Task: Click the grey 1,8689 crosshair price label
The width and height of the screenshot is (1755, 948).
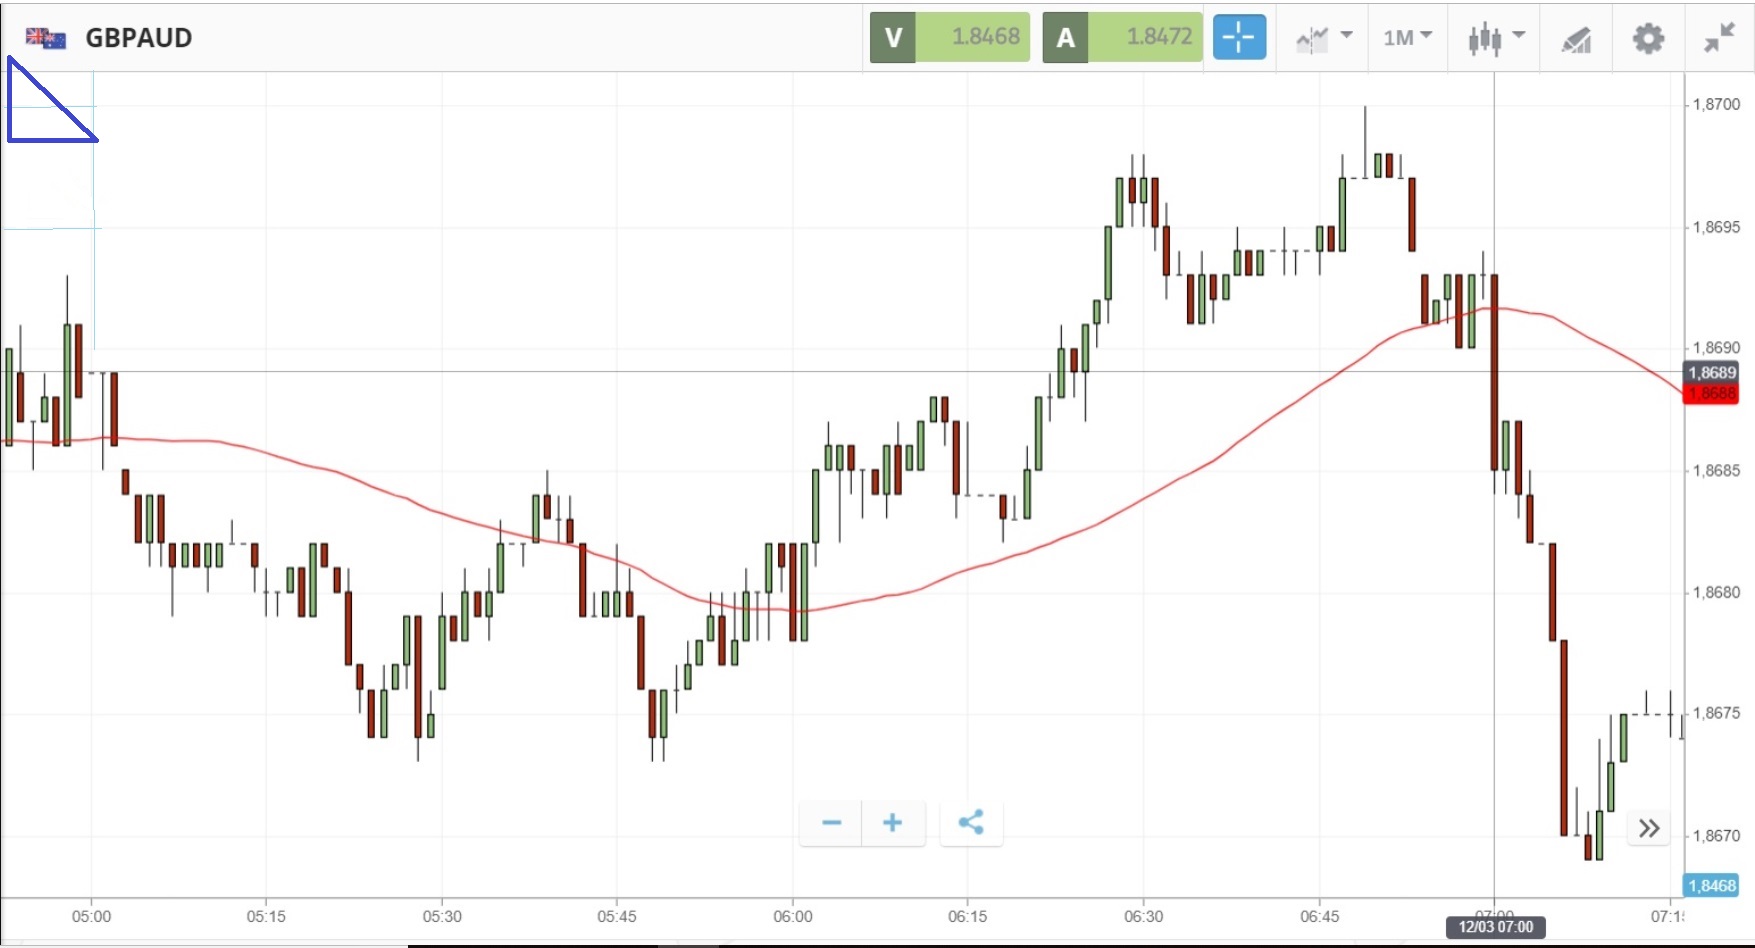Action: click(x=1712, y=373)
